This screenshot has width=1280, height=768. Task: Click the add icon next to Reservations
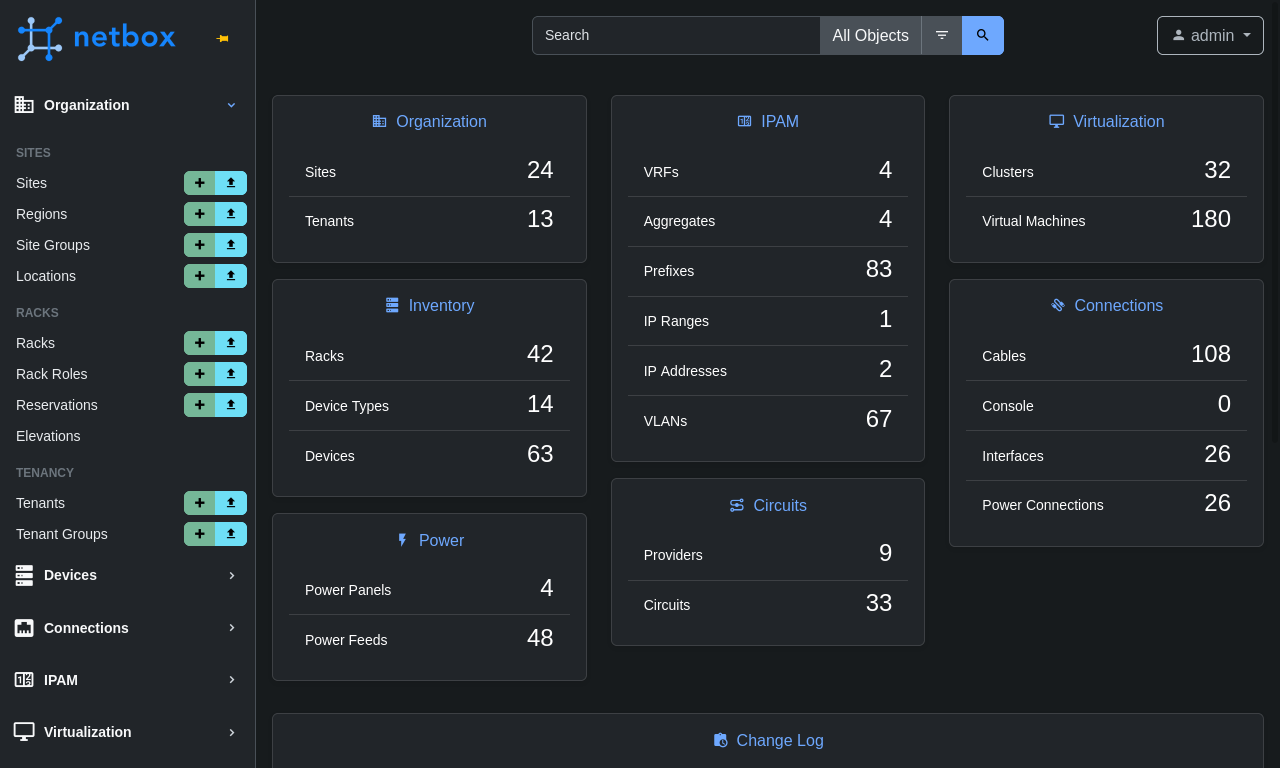198,405
